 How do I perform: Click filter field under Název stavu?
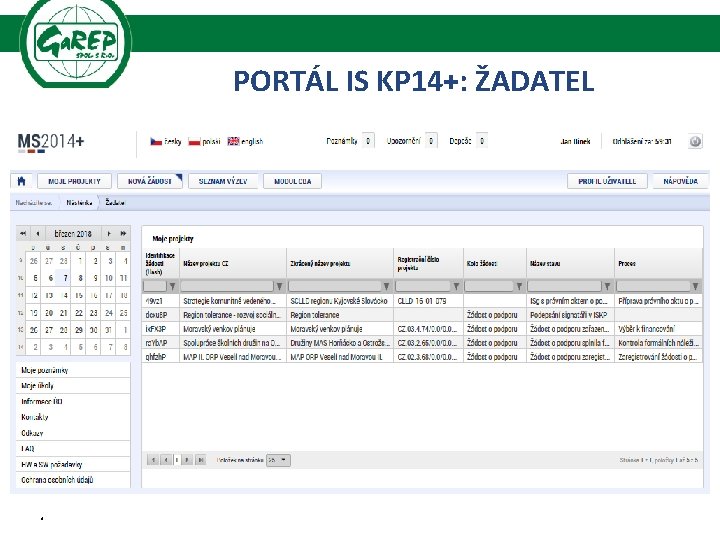click(x=565, y=286)
